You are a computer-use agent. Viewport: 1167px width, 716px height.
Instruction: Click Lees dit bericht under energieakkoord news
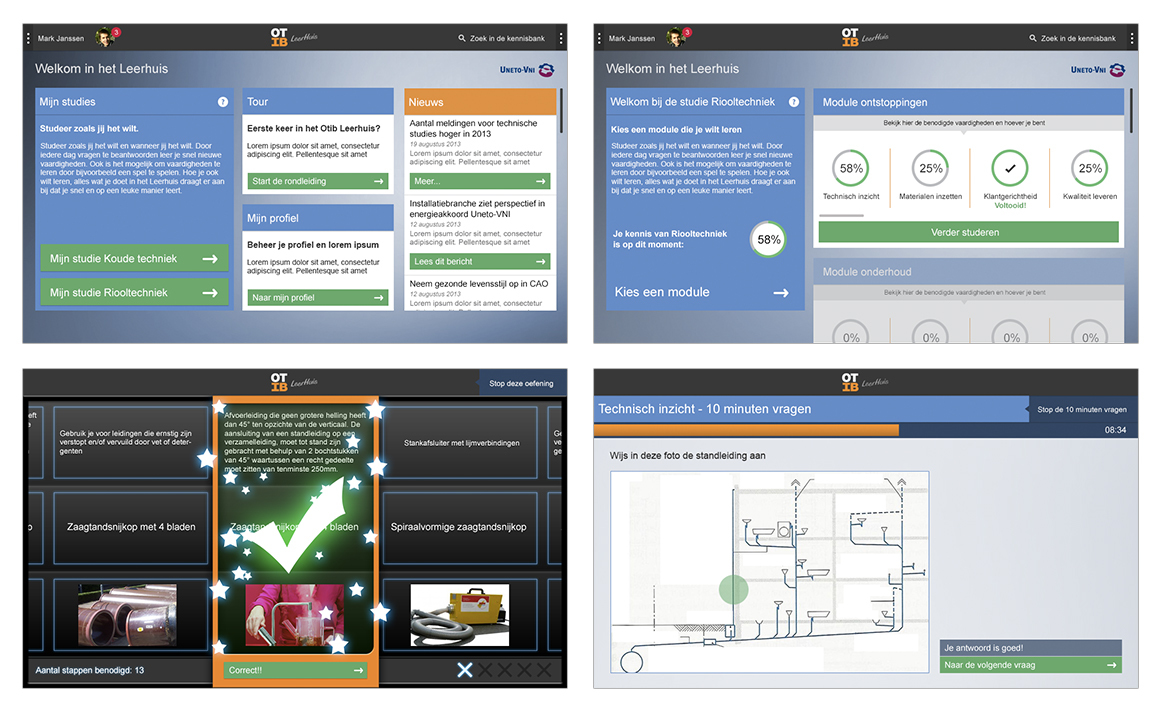tap(480, 262)
